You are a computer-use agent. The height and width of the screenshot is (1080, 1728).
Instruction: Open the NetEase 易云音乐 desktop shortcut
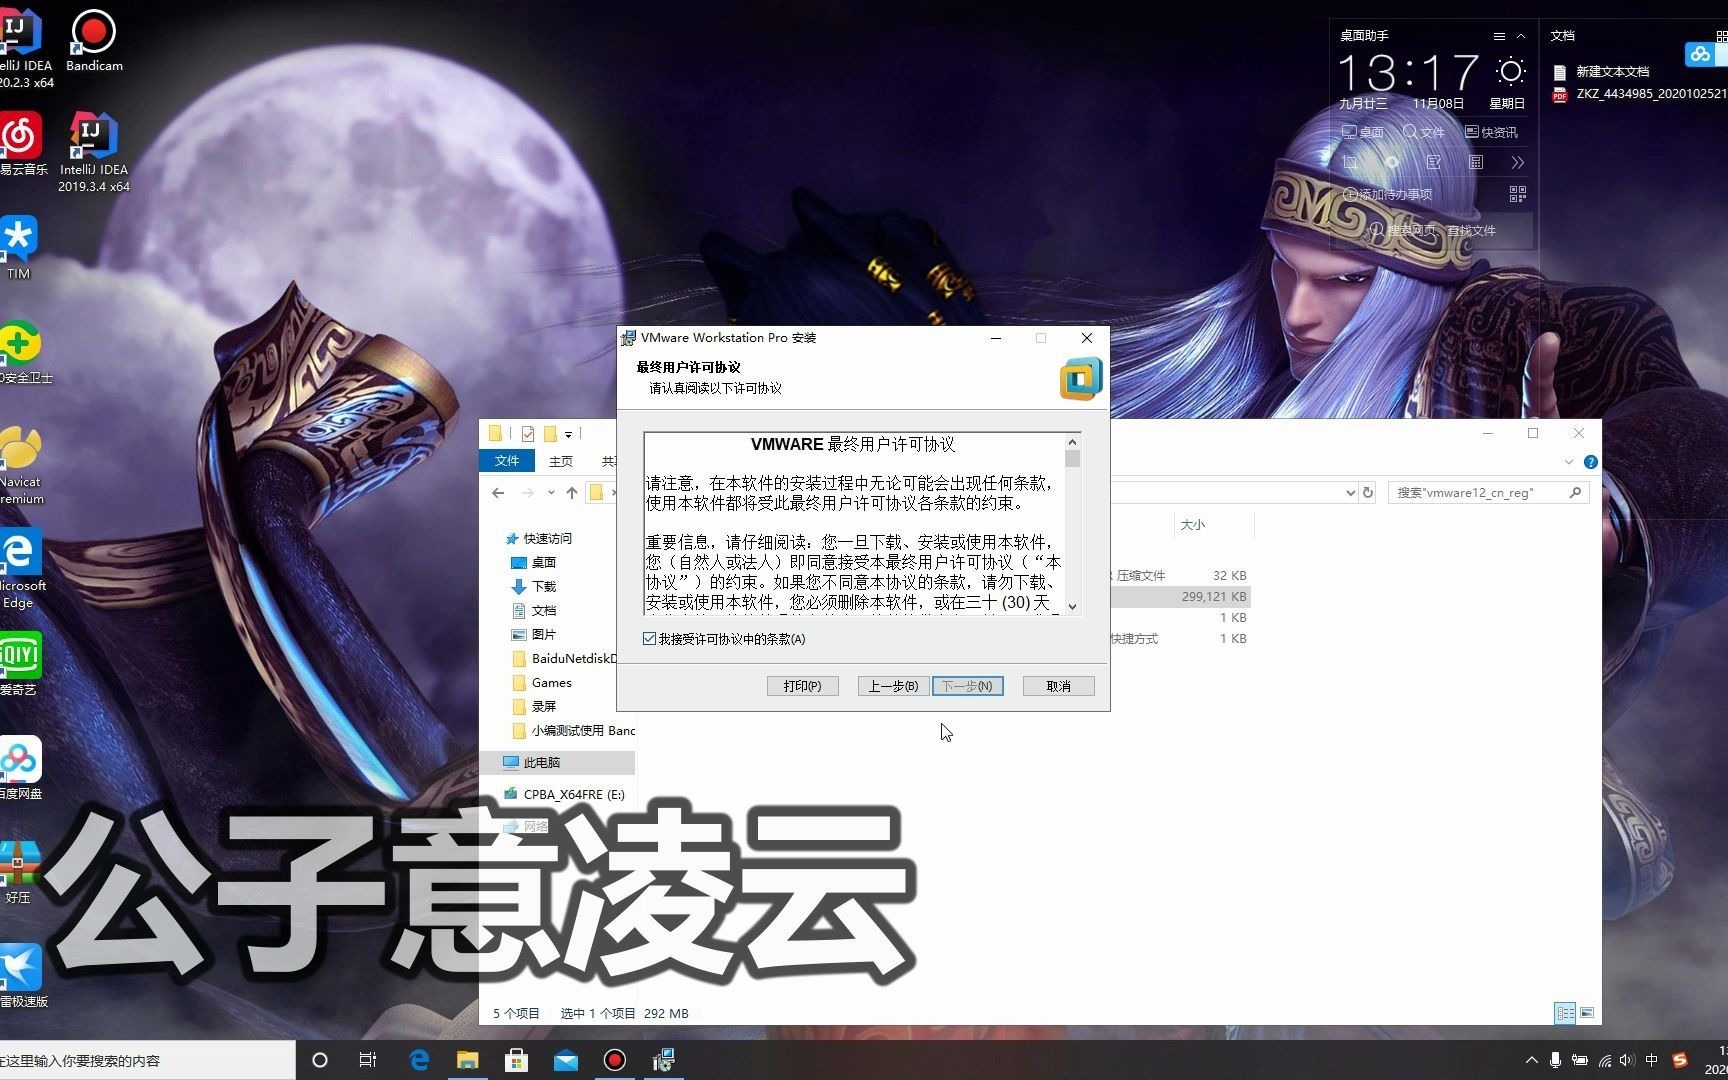coord(22,144)
